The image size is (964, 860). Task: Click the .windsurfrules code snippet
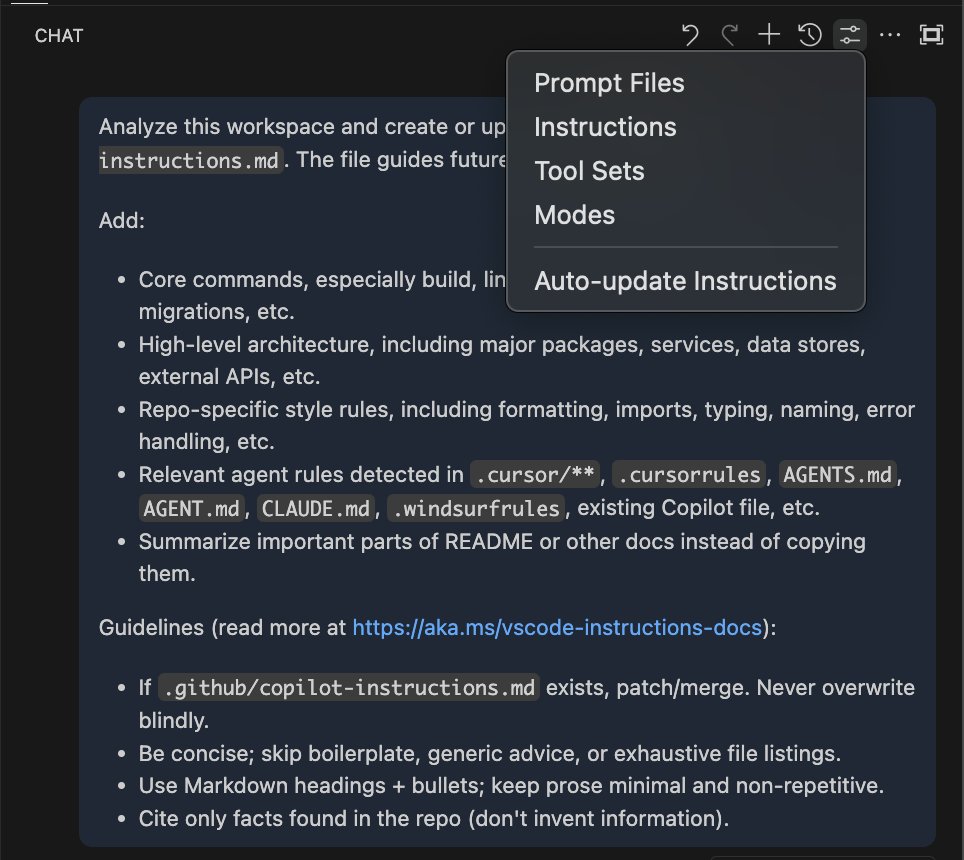(x=475, y=508)
